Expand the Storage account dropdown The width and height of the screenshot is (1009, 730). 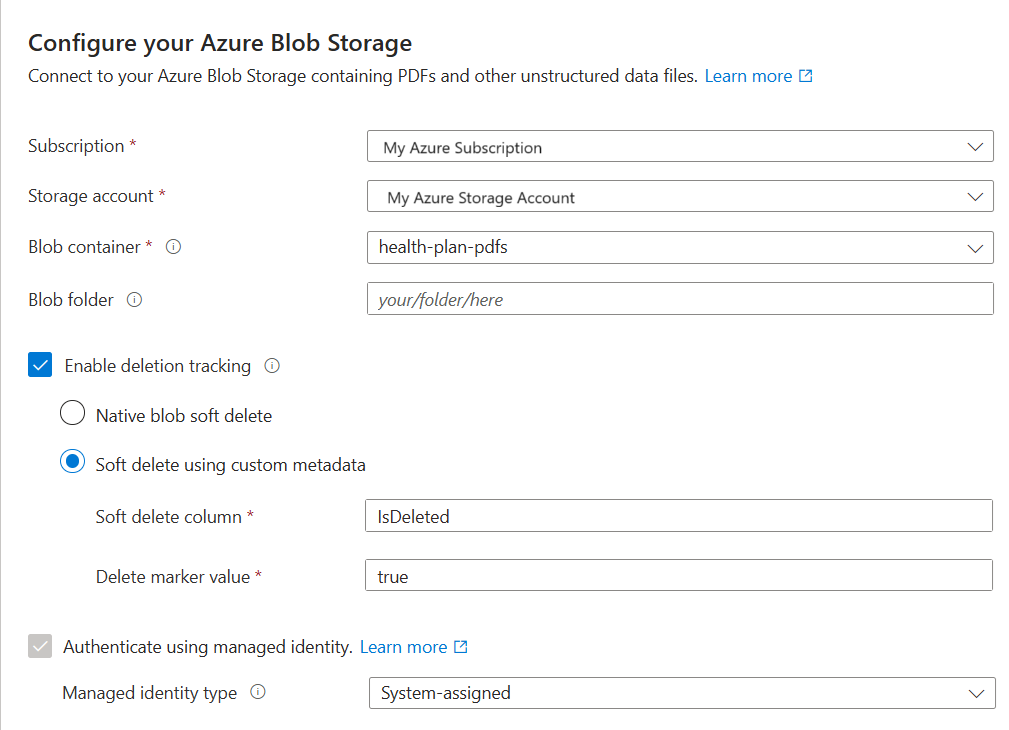pyautogui.click(x=680, y=197)
